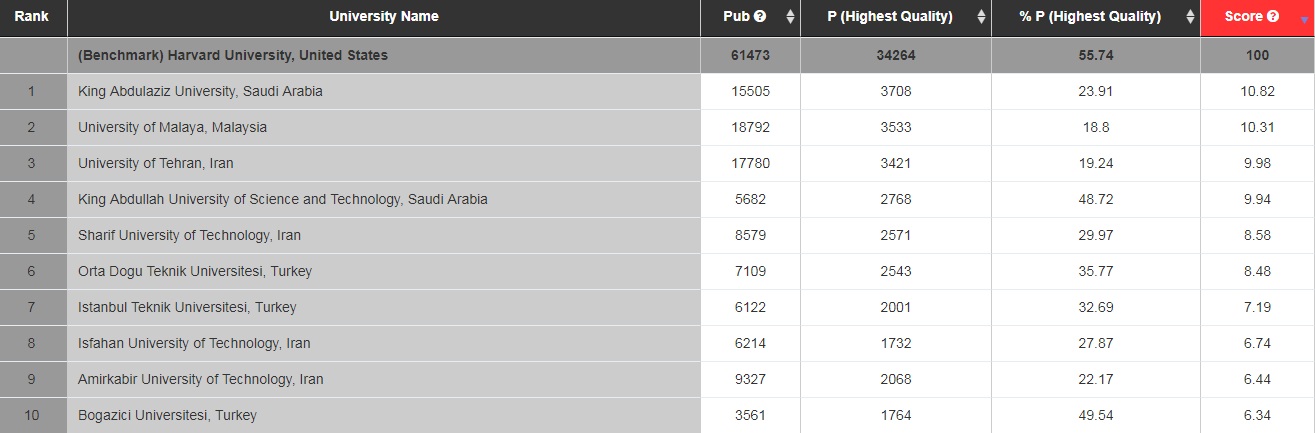1315x433 pixels.
Task: Click the help icon next to Score
Action: pyautogui.click(x=1273, y=17)
